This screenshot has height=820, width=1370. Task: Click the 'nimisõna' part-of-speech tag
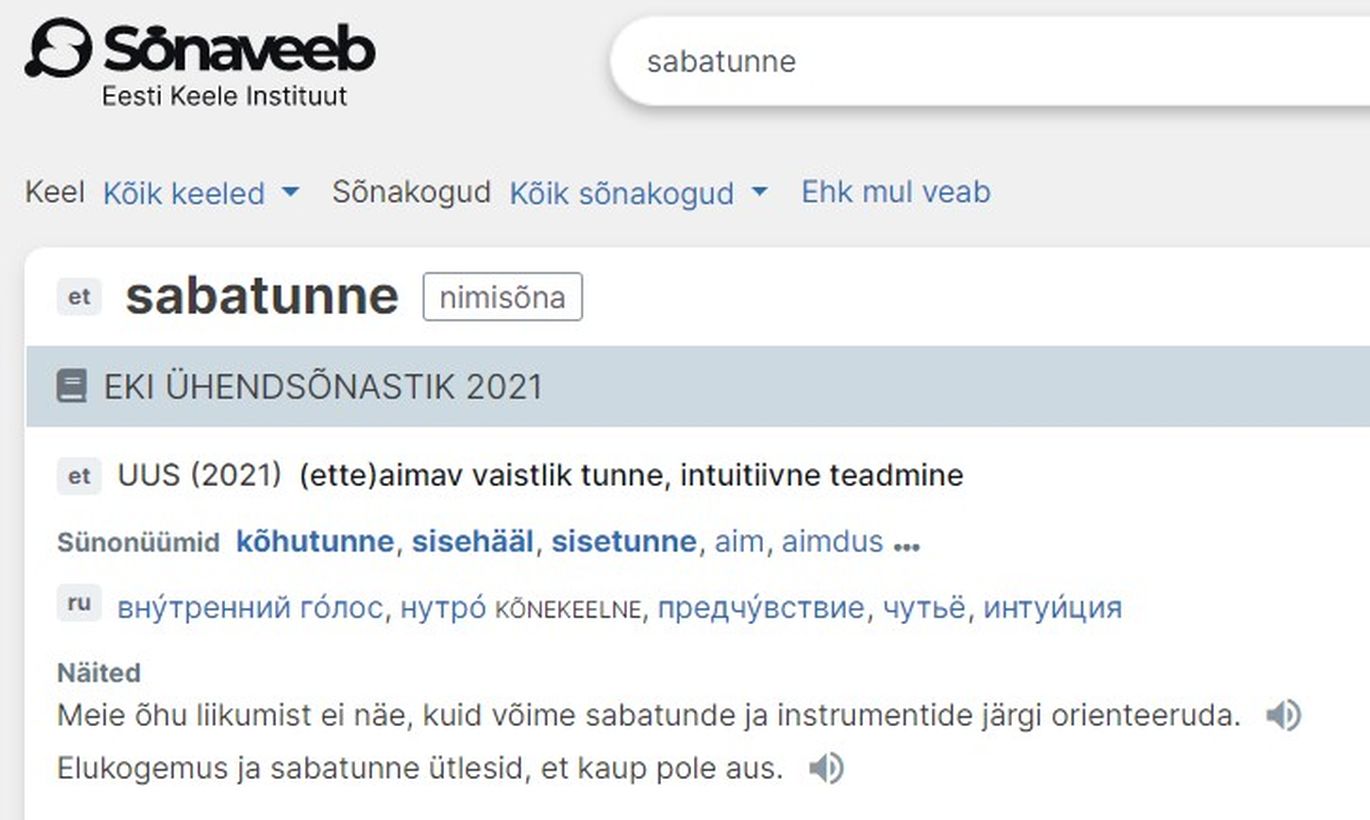click(502, 297)
